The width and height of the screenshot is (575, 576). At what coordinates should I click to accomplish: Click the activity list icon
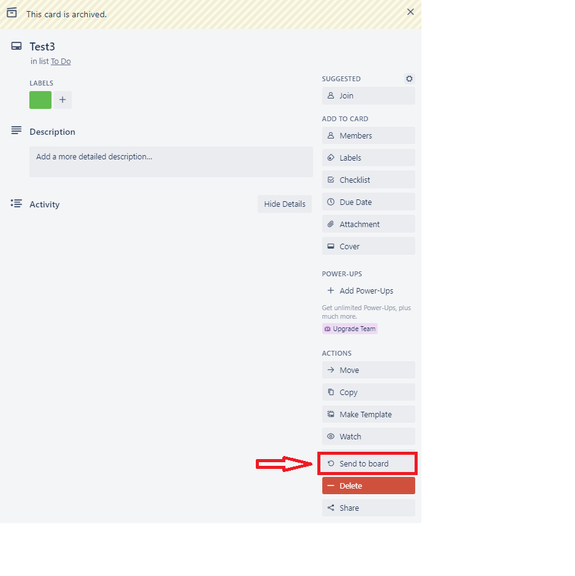(x=16, y=204)
